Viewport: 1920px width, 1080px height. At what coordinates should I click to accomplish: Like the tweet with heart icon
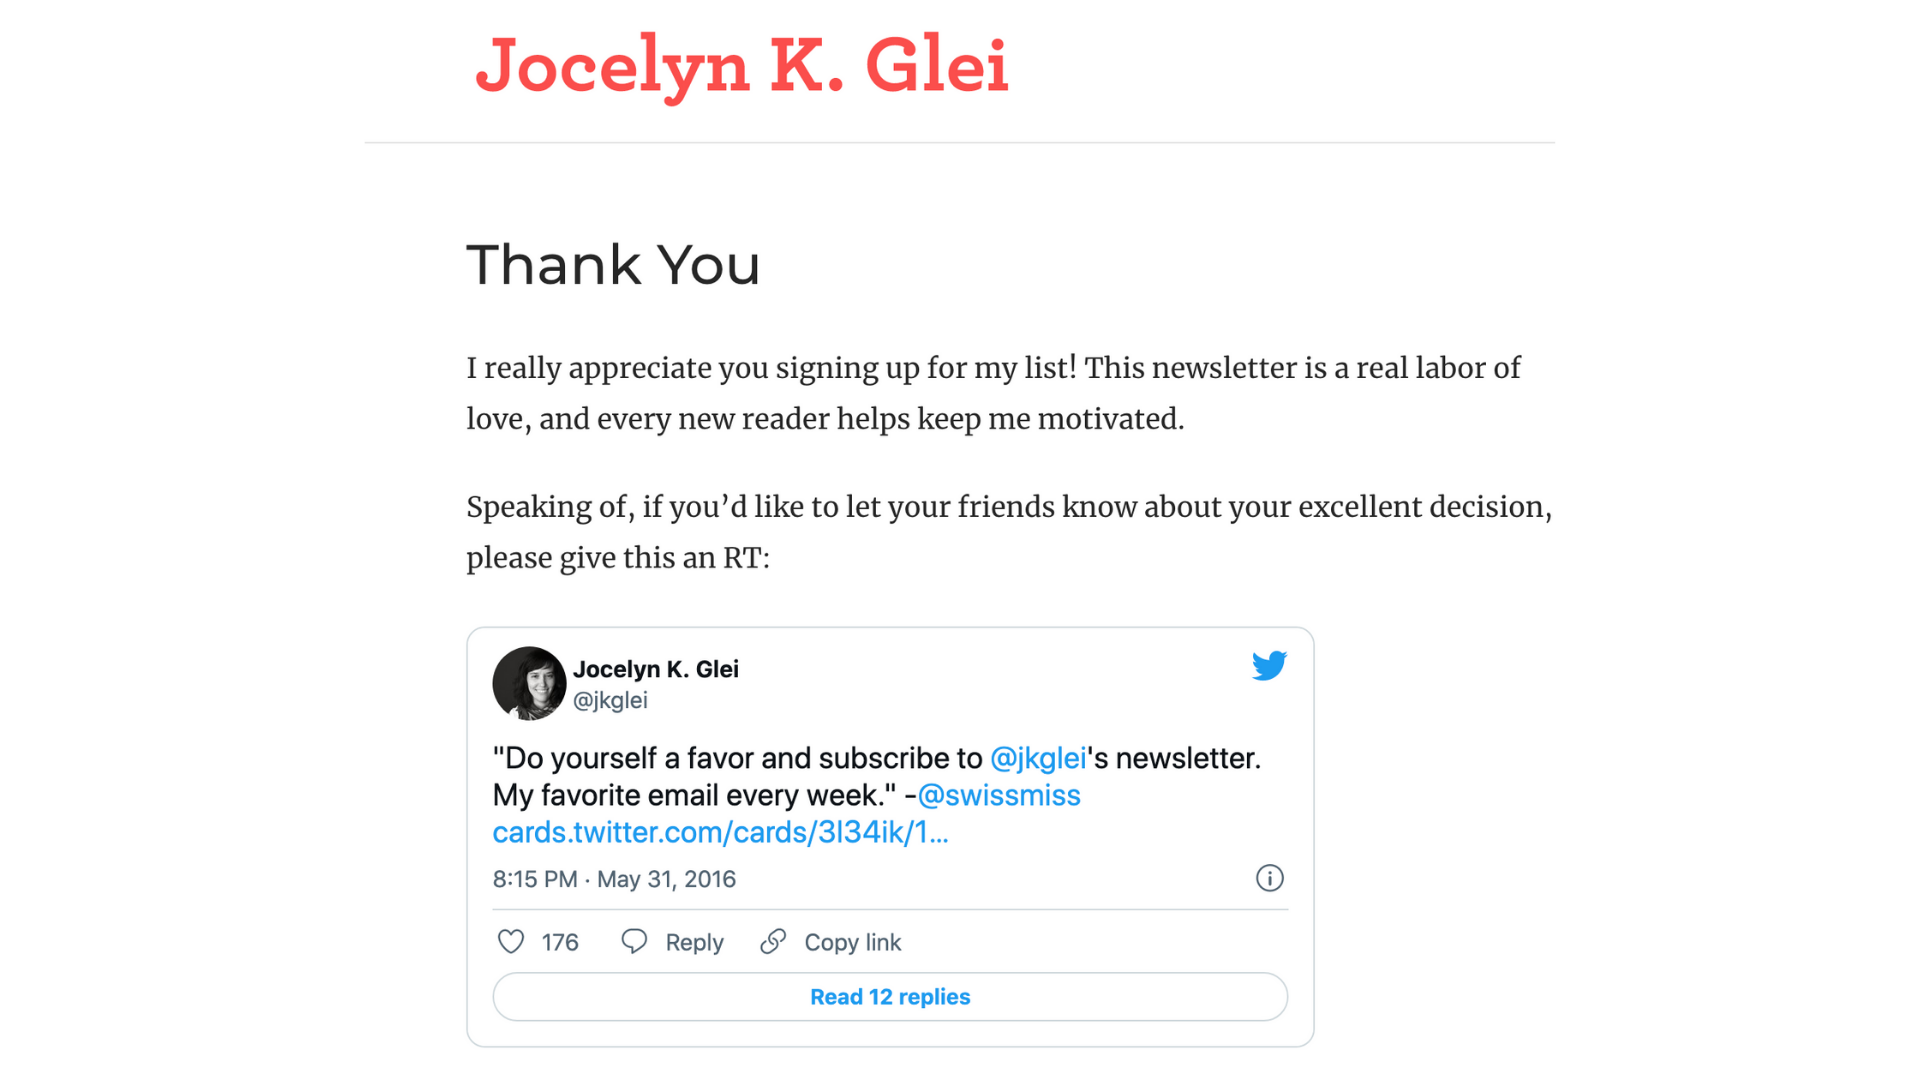click(511, 942)
